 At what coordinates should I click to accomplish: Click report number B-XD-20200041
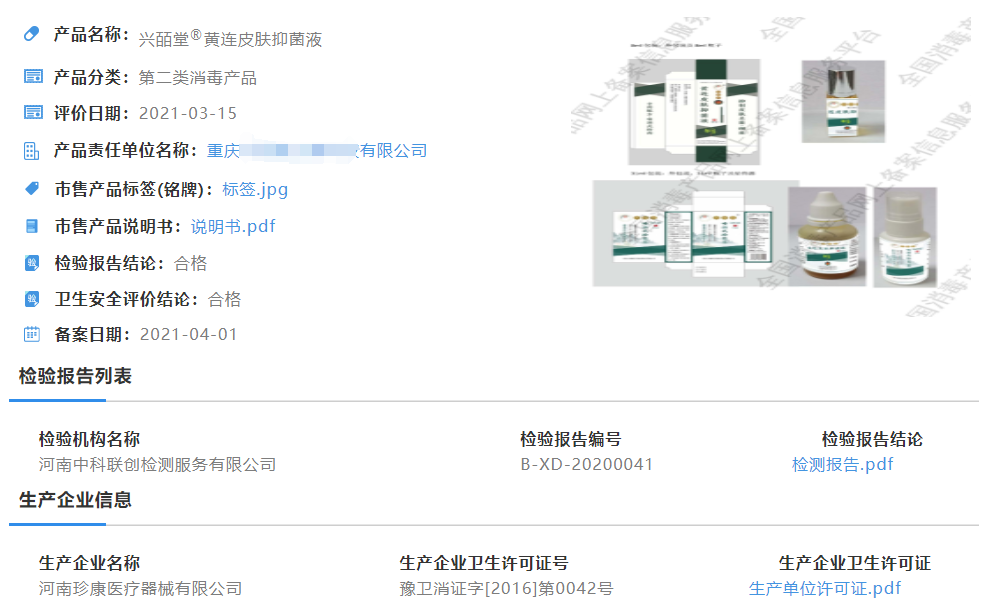click(x=587, y=464)
